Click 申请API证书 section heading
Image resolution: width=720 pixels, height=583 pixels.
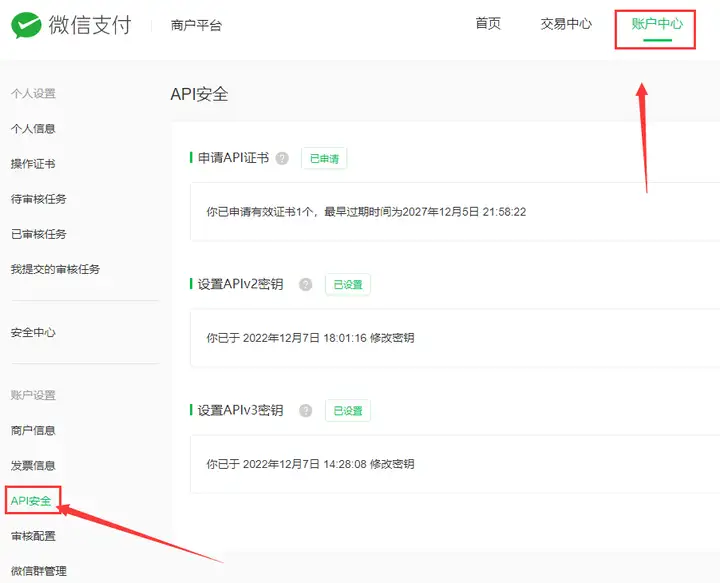[233, 158]
